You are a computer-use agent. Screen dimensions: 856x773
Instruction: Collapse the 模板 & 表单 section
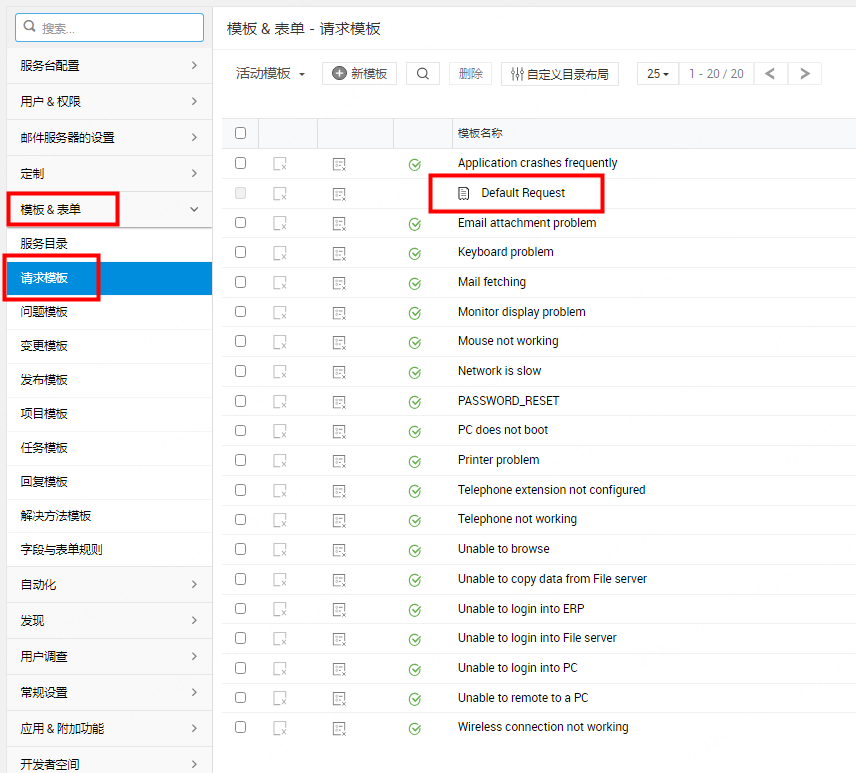pyautogui.click(x=109, y=210)
